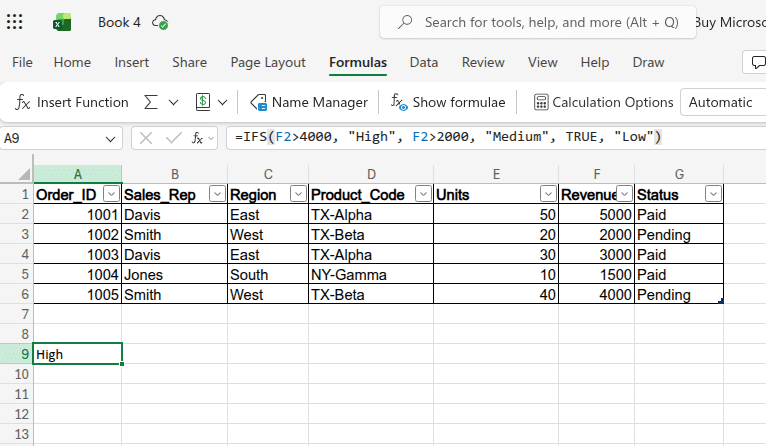Click the Calculation Options button
Screen dimensions: 766x446
tap(603, 102)
